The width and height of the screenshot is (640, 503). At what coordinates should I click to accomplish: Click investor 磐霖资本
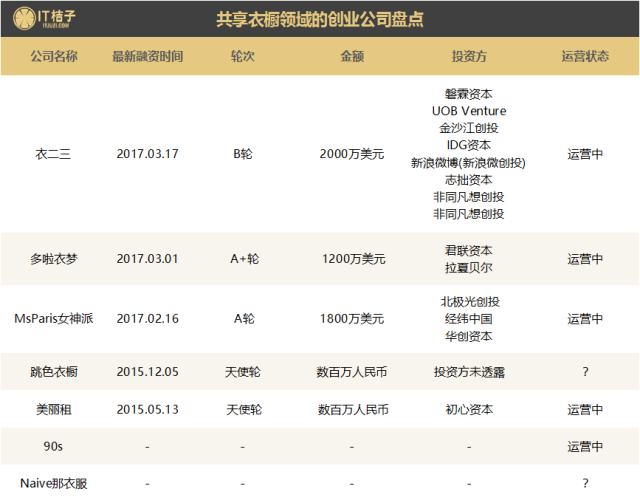click(x=469, y=94)
